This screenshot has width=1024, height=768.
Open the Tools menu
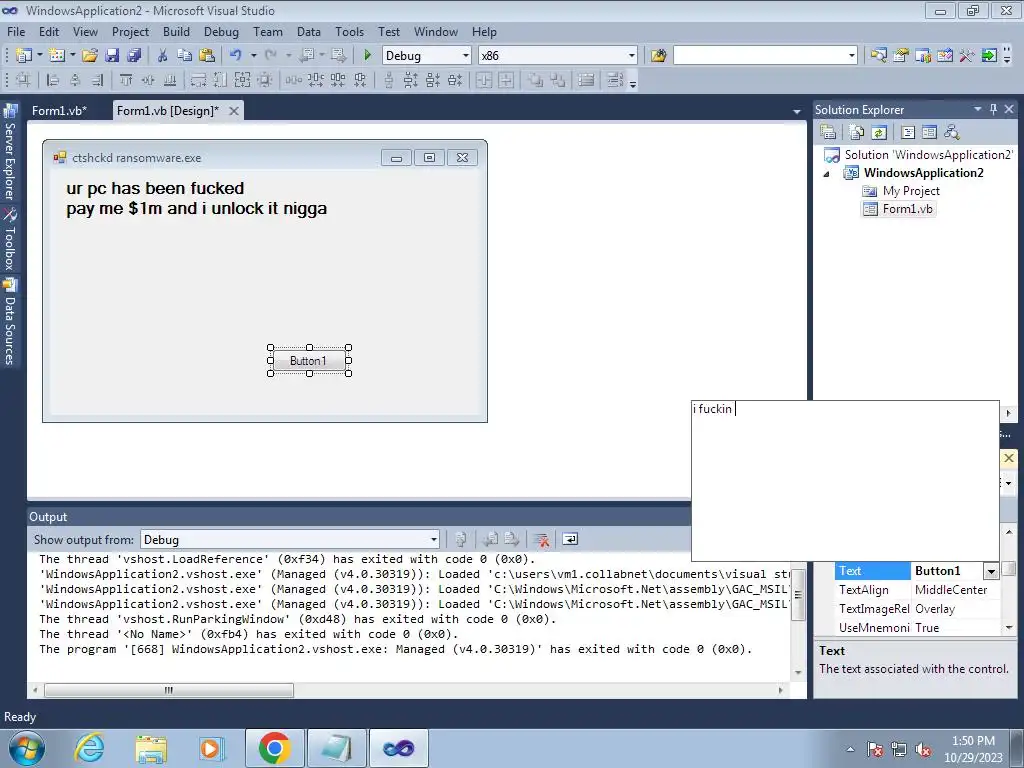349,31
